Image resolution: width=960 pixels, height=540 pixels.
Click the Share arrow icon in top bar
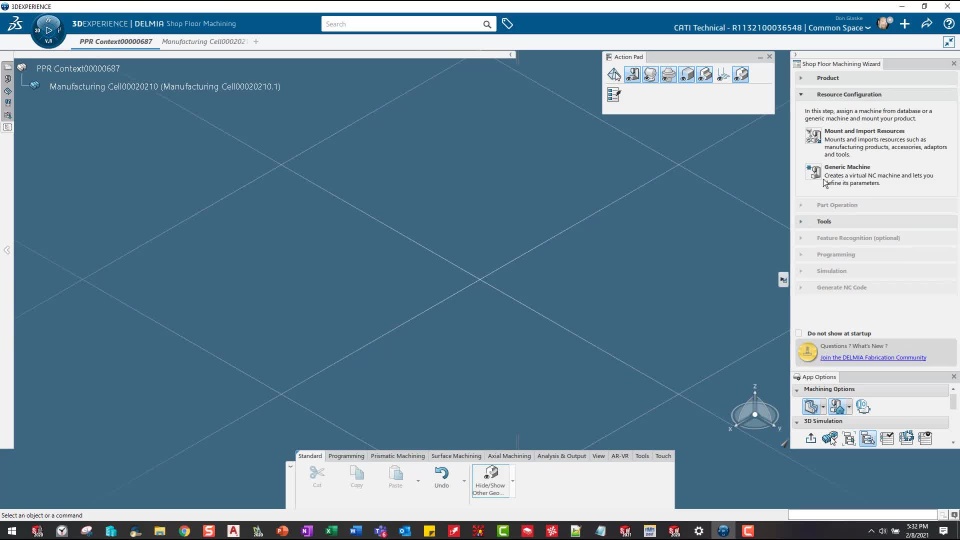click(926, 24)
